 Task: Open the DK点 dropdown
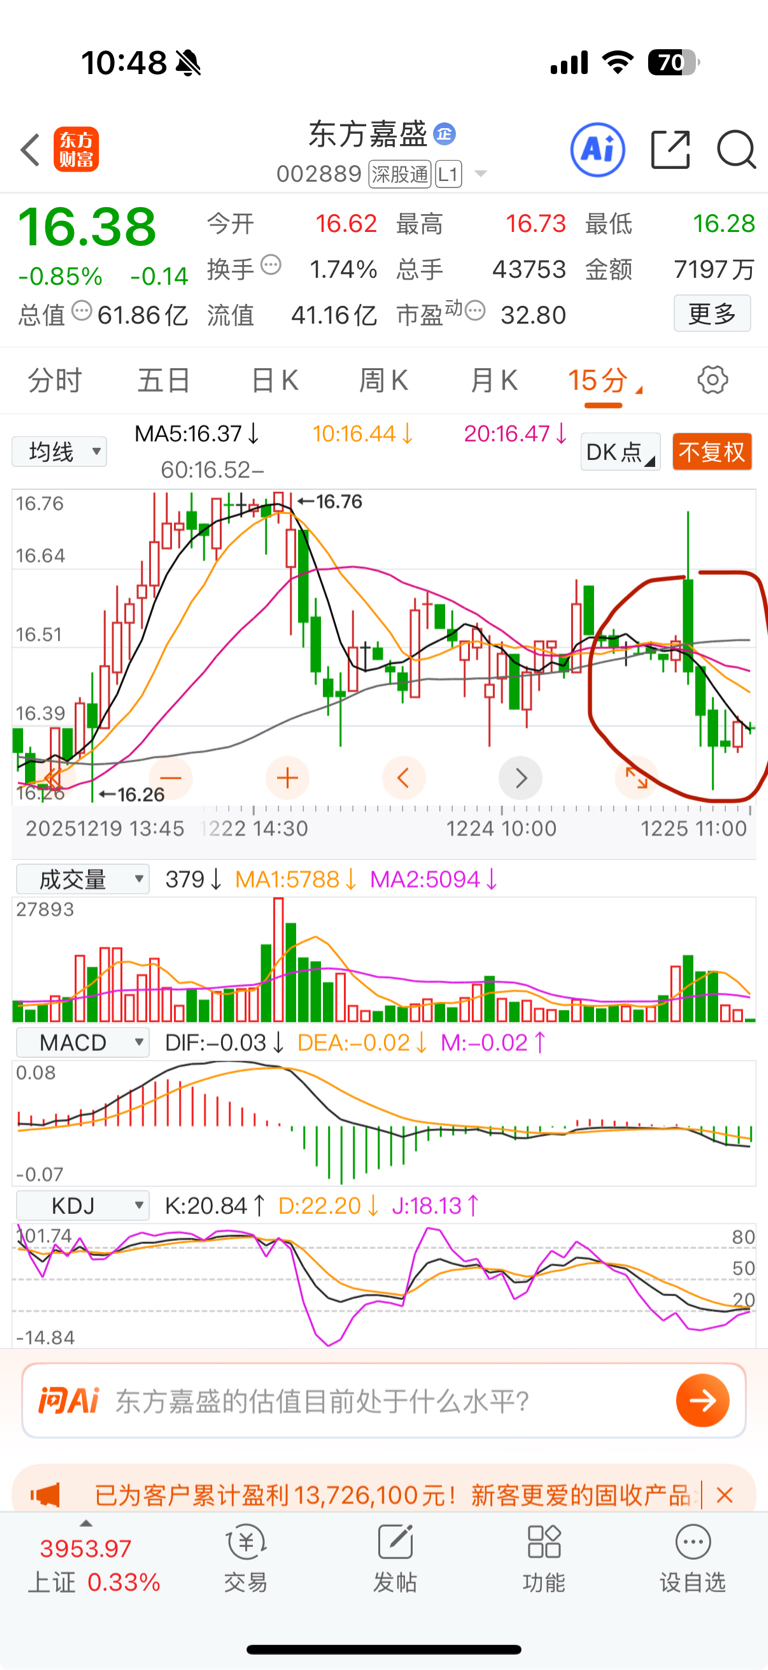620,452
